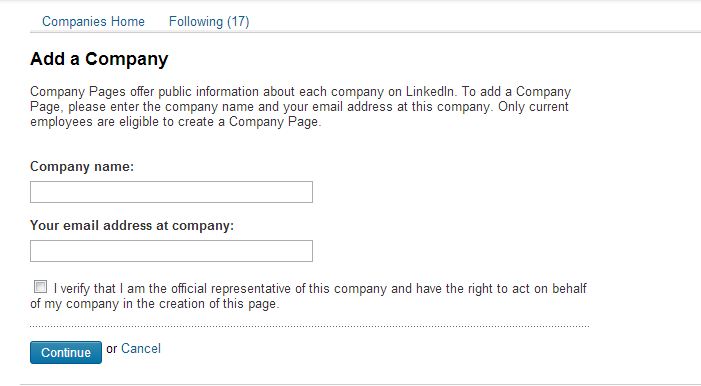
Task: Switch to the Following (17) tab
Action: [x=209, y=21]
